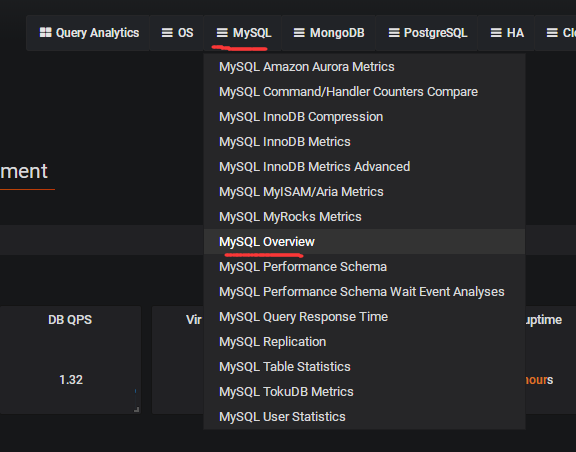The image size is (576, 452).
Task: Expand the OS dashboards menu
Action: point(177,33)
